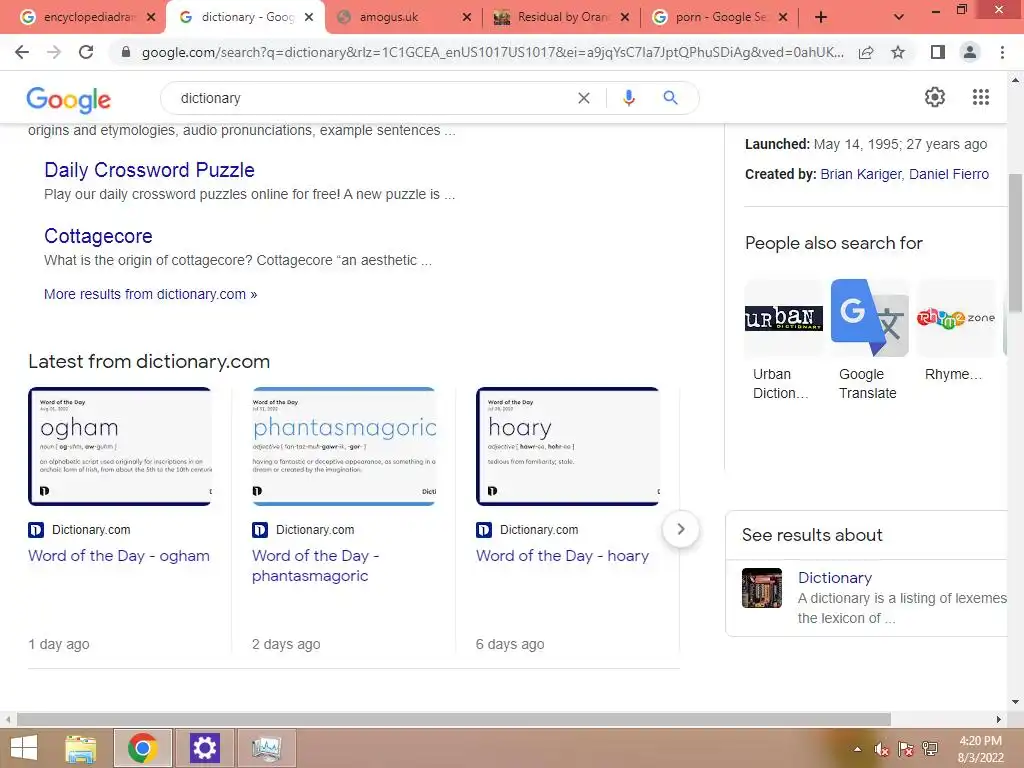Viewport: 1024px width, 768px height.
Task: Open Cottagecore result link
Action: [x=98, y=236]
